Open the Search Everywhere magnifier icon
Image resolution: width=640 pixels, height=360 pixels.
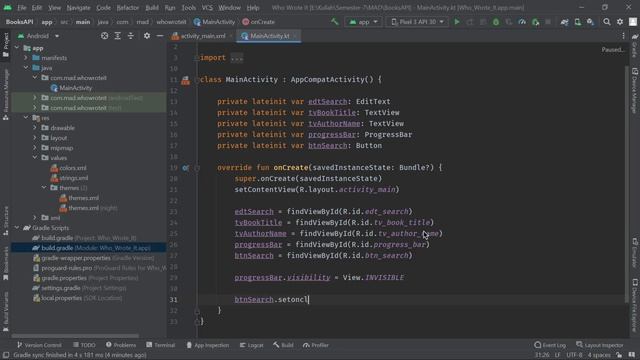click(x=607, y=22)
